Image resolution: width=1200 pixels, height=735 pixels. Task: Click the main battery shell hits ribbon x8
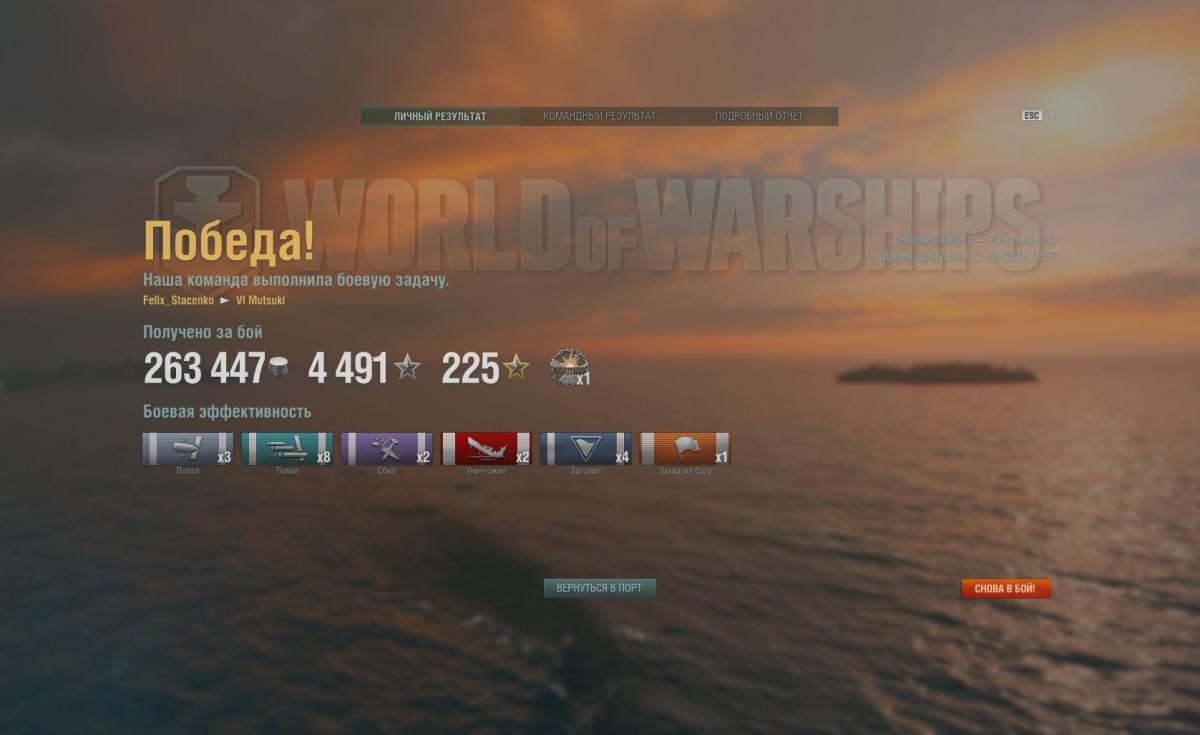click(x=287, y=449)
